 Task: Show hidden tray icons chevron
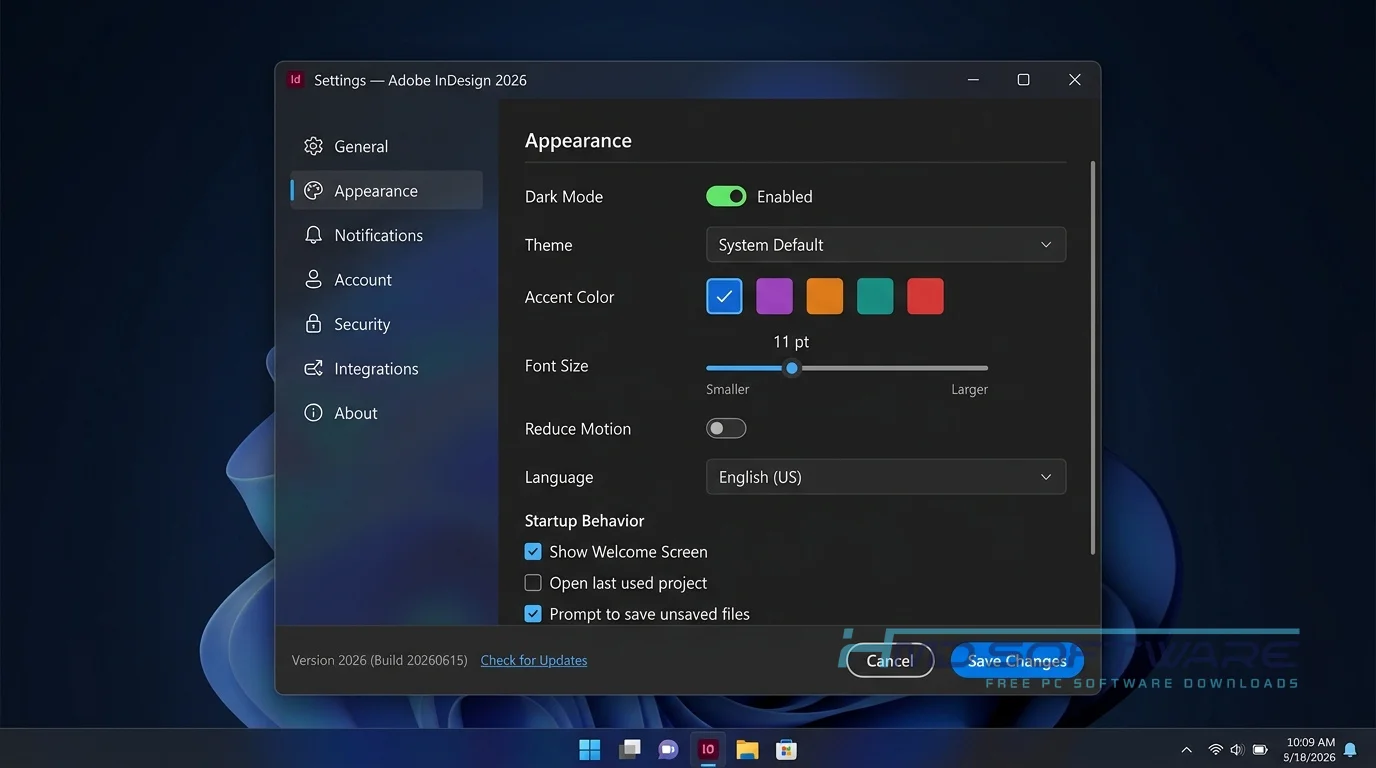pyautogui.click(x=1186, y=750)
